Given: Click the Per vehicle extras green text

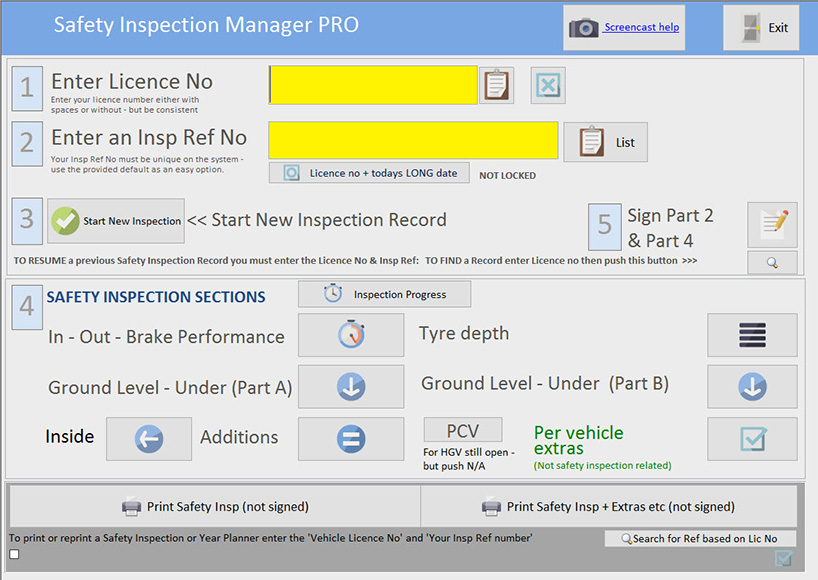Looking at the screenshot, I should pos(579,440).
